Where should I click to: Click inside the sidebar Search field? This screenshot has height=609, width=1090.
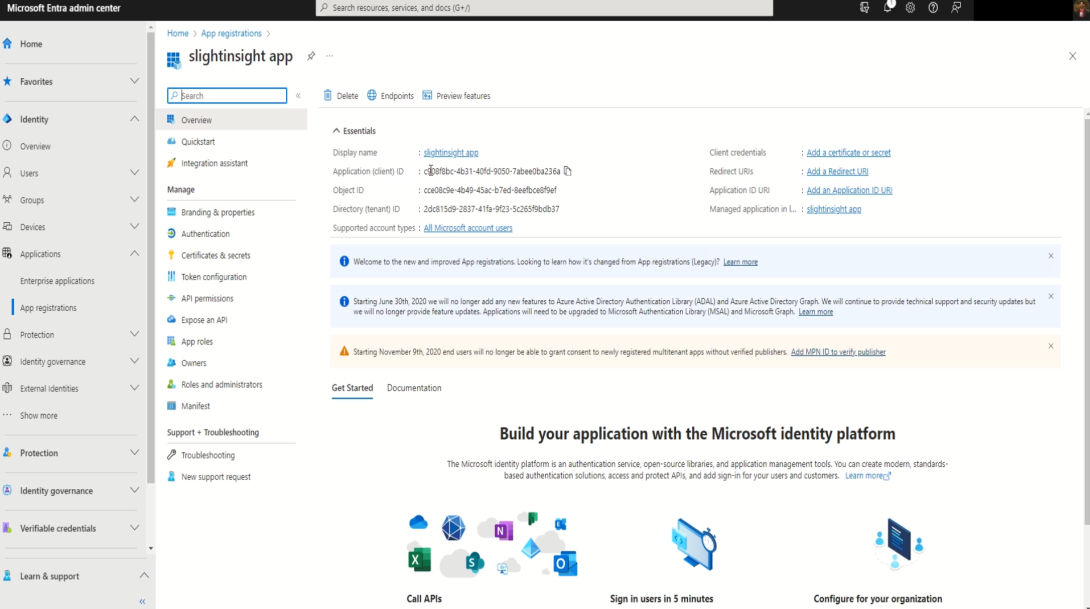227,95
